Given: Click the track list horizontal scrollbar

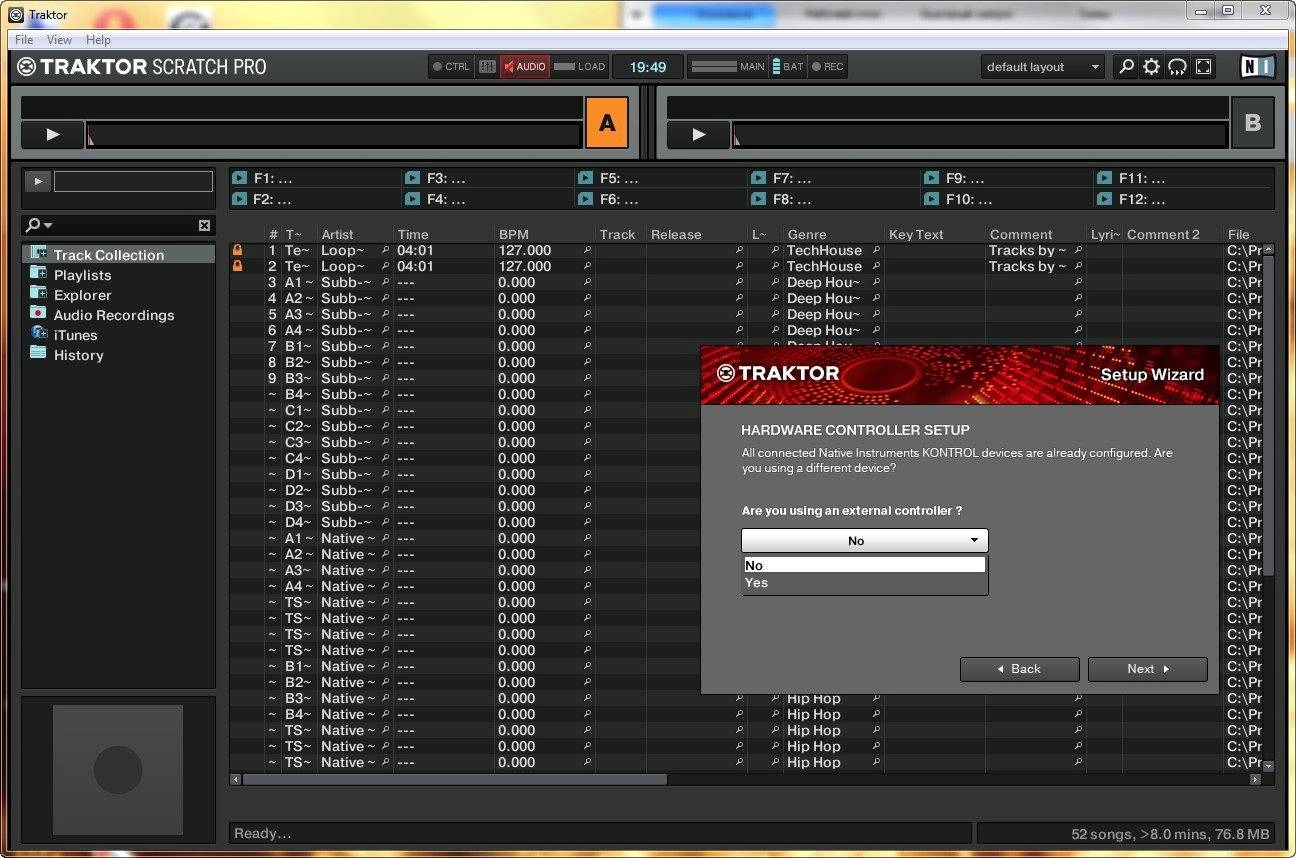Looking at the screenshot, I should (455, 779).
